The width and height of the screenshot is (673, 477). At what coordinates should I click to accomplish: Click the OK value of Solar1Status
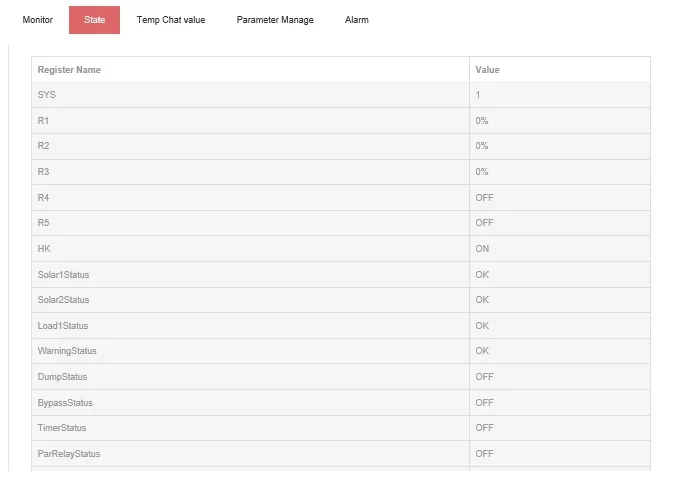click(x=482, y=275)
